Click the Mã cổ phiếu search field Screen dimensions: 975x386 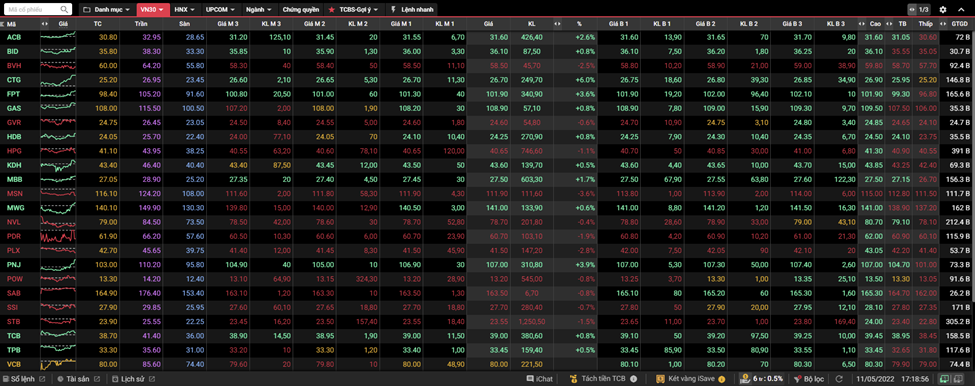pos(39,10)
